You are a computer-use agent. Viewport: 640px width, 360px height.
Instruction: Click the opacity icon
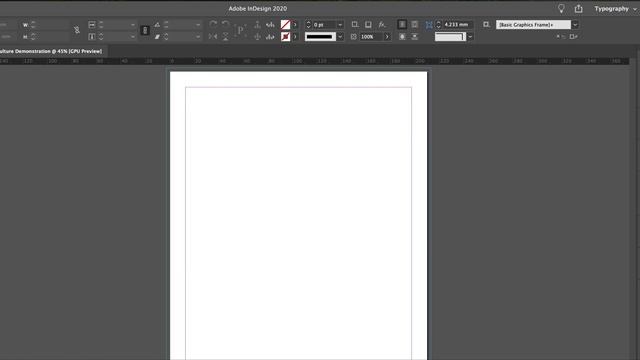coord(353,37)
